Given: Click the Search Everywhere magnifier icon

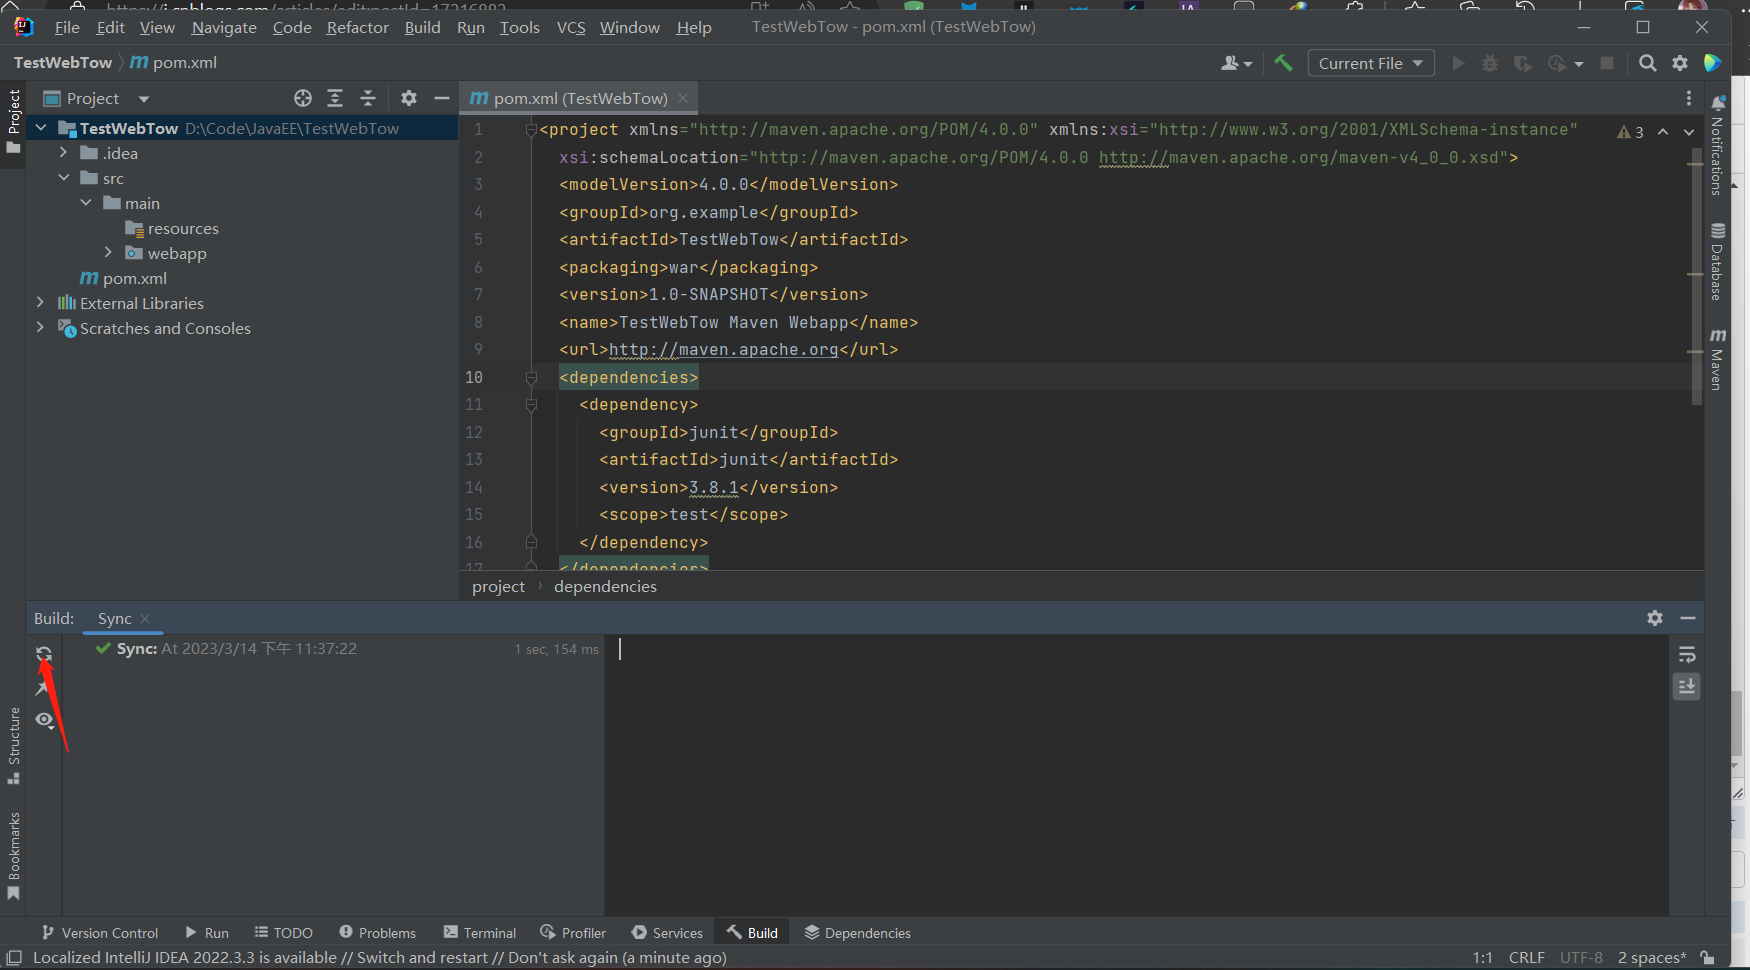Looking at the screenshot, I should [1647, 63].
